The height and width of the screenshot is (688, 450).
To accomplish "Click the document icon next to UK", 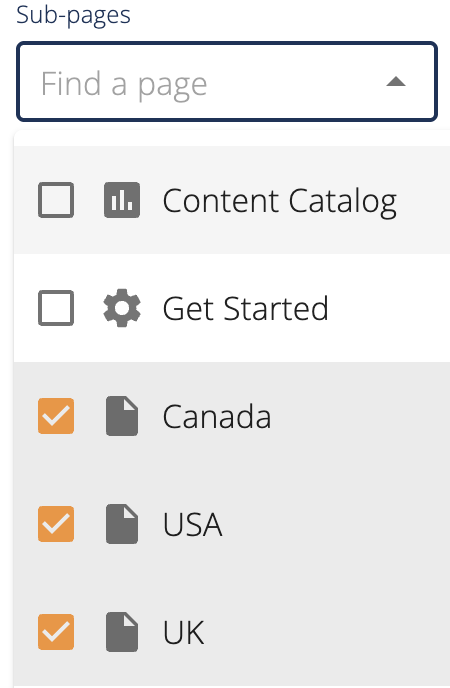I will pos(122,632).
